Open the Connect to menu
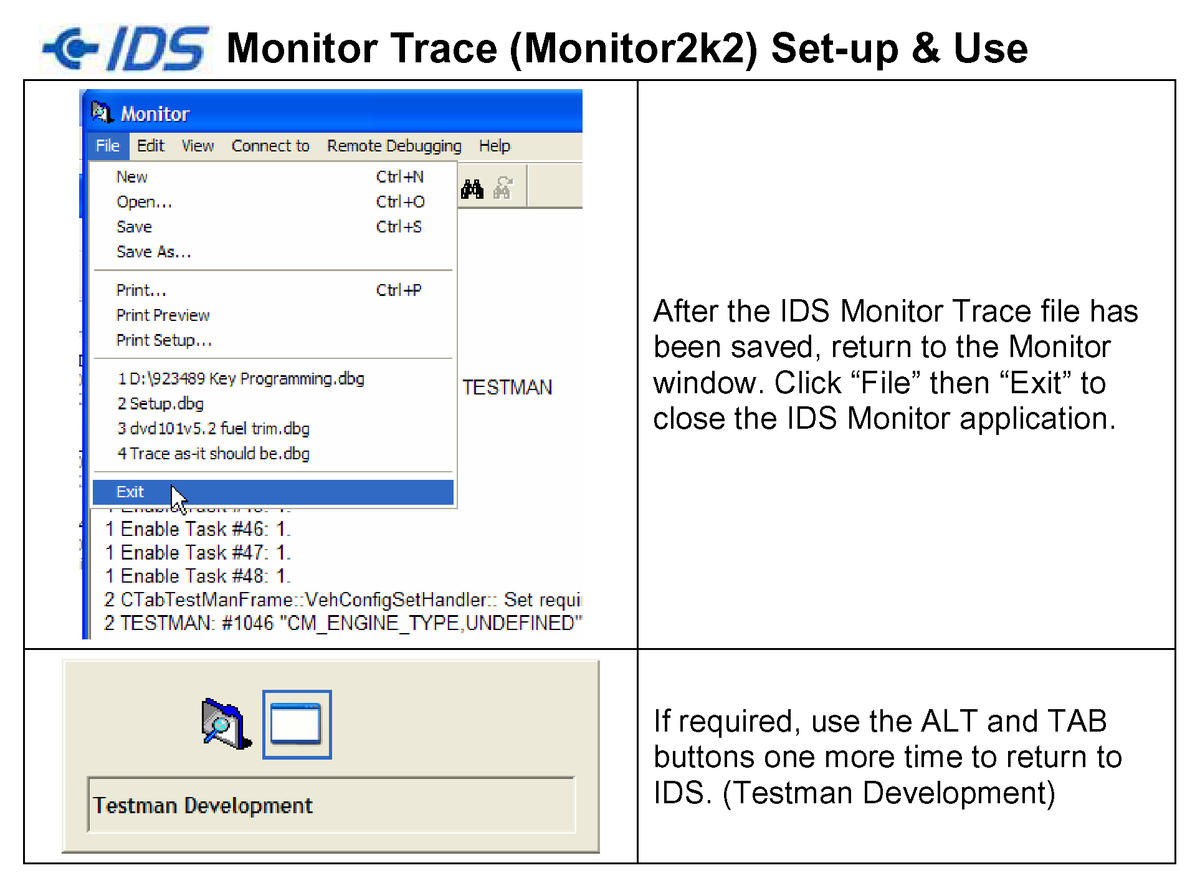Viewport: 1200px width, 888px height. (271, 146)
